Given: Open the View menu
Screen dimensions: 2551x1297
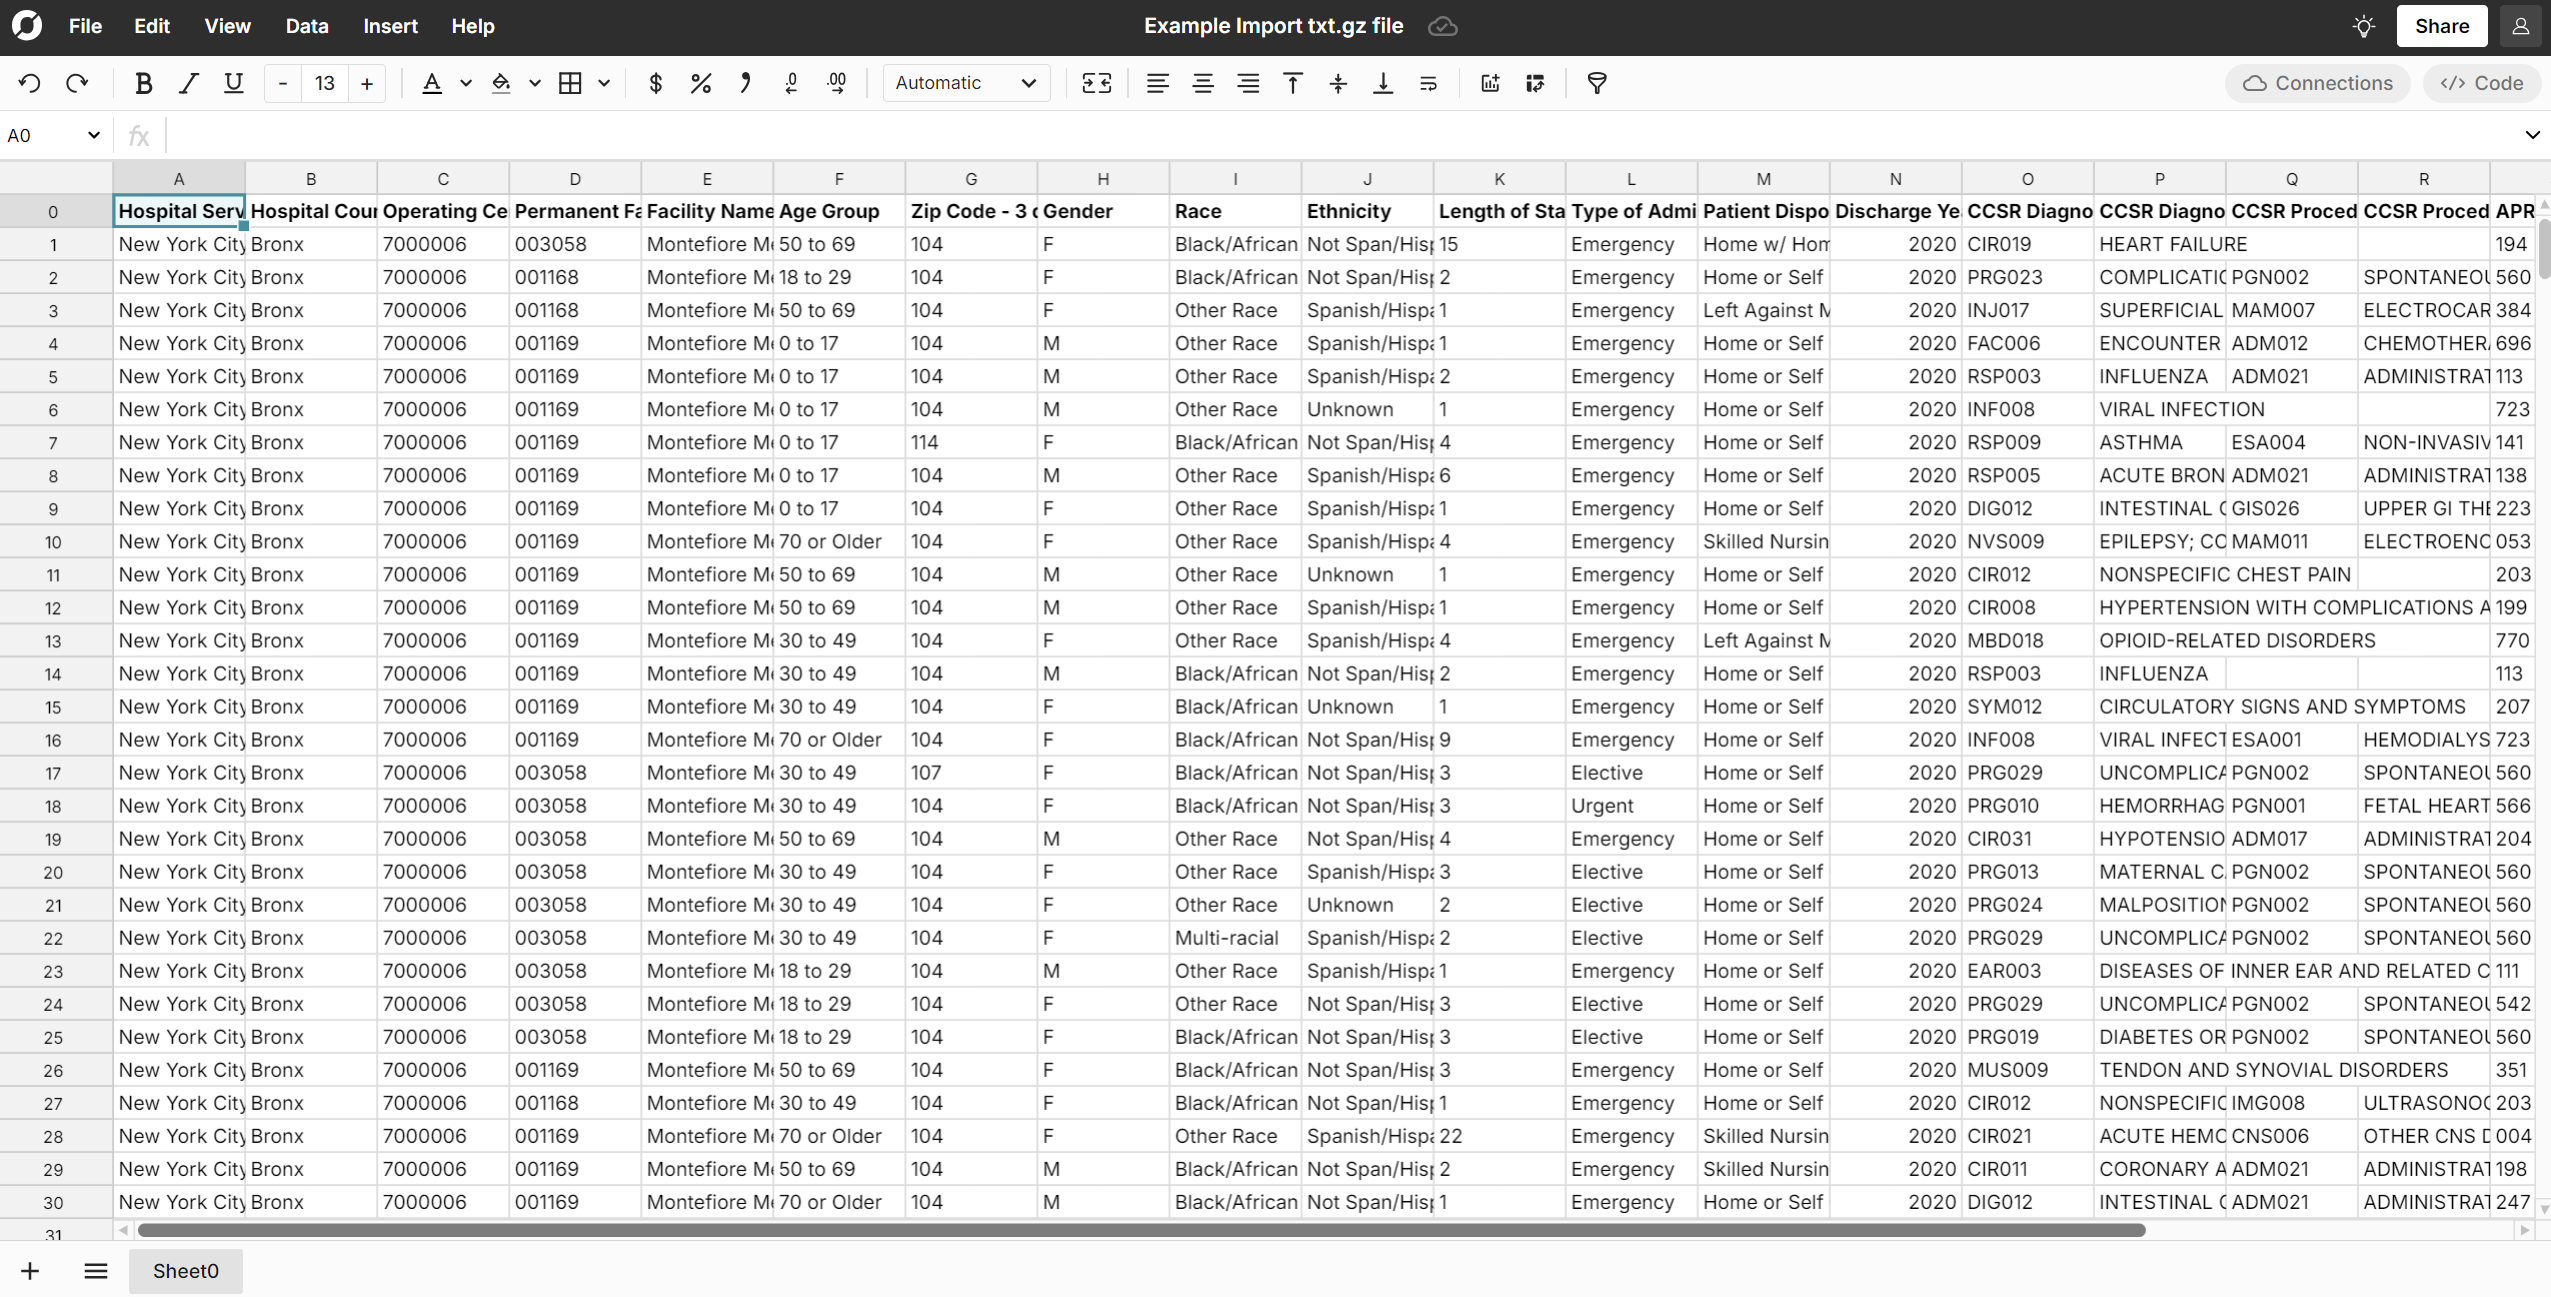Looking at the screenshot, I should click(x=225, y=25).
